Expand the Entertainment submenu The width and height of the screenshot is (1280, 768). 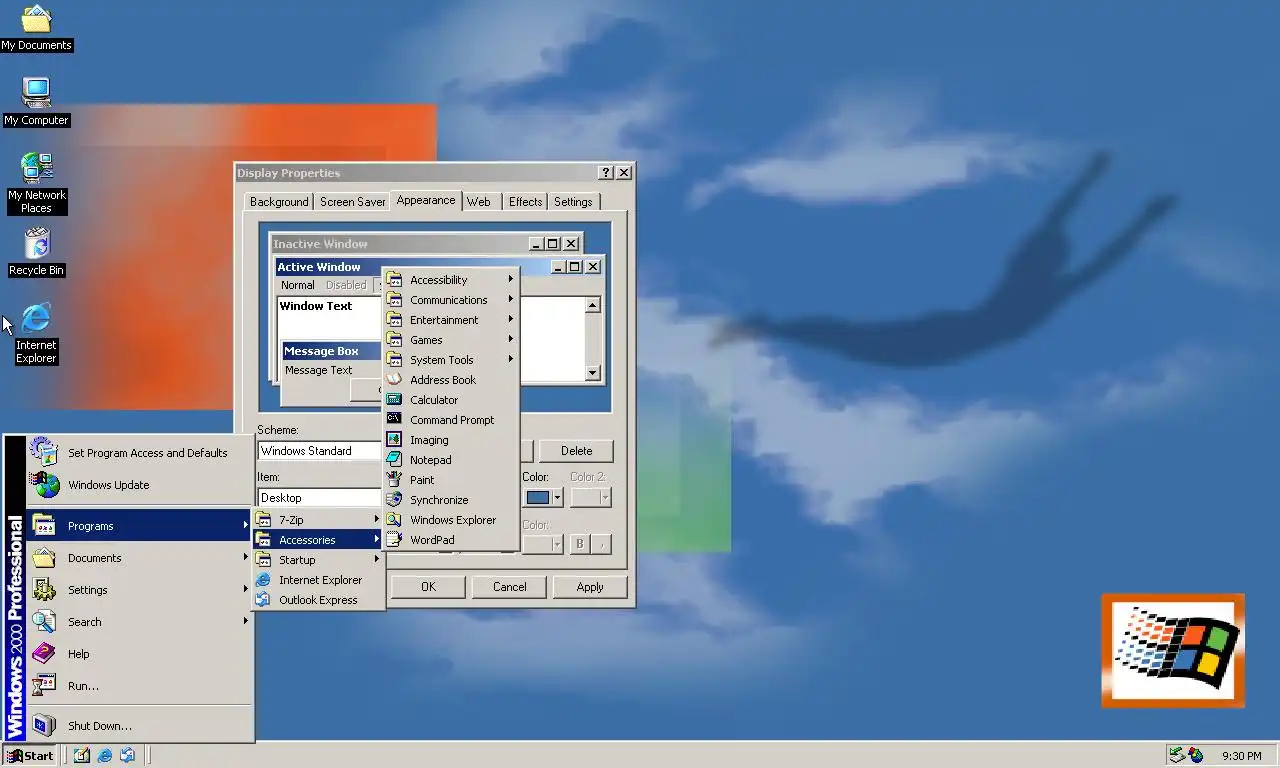(x=450, y=320)
